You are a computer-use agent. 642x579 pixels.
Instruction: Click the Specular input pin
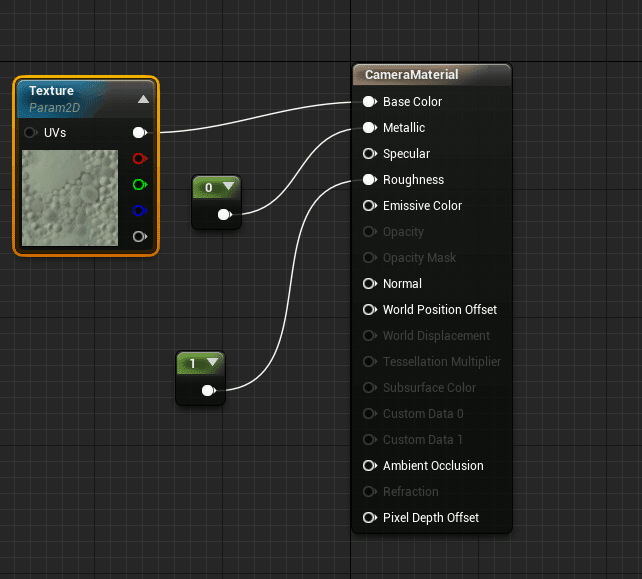tap(370, 154)
